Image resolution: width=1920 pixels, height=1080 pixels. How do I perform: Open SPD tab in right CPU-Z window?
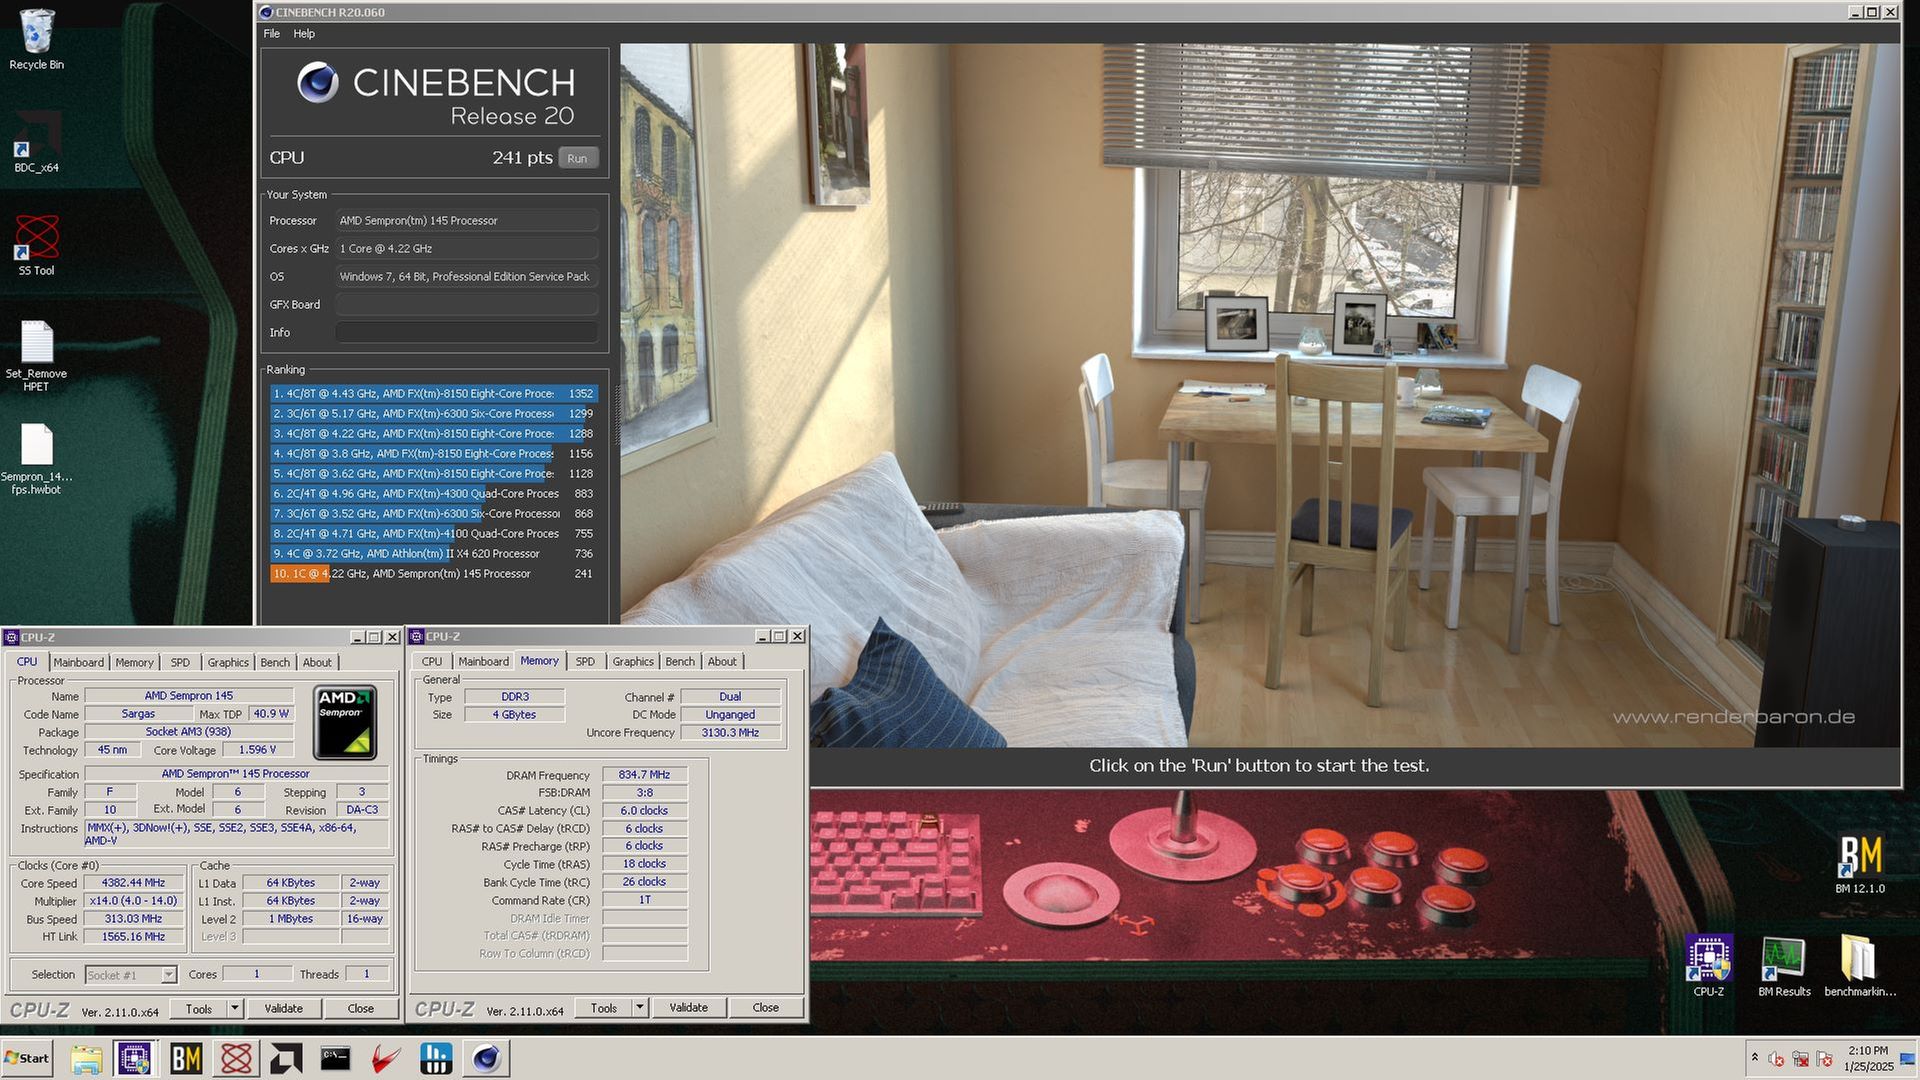click(585, 662)
